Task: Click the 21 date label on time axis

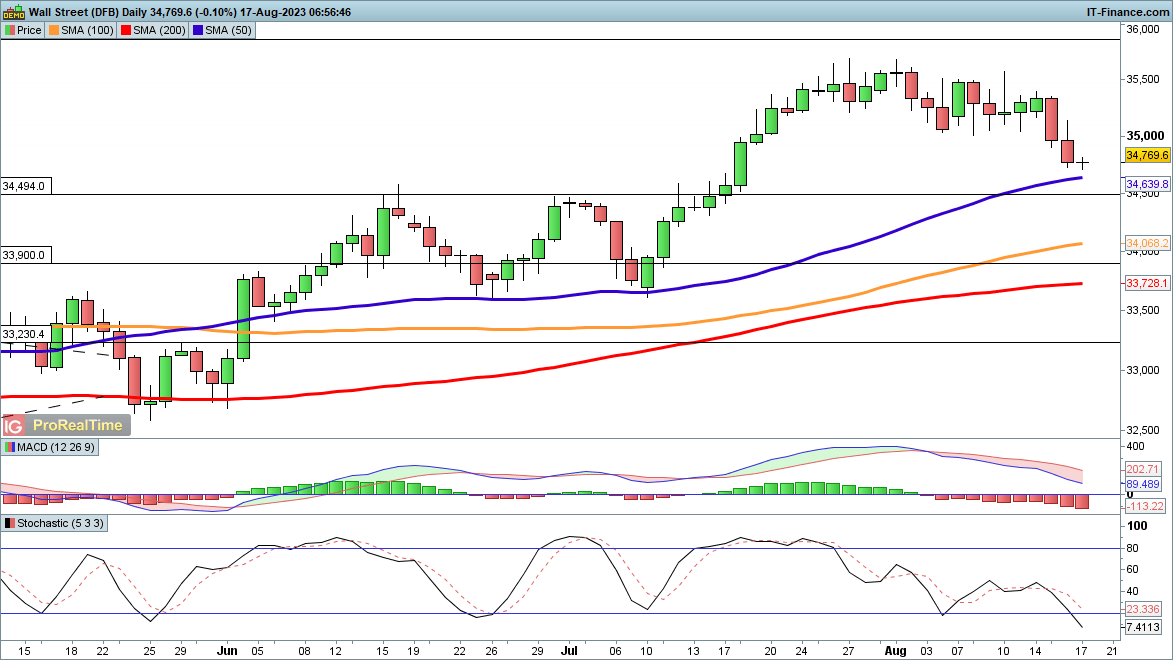Action: coord(1112,651)
